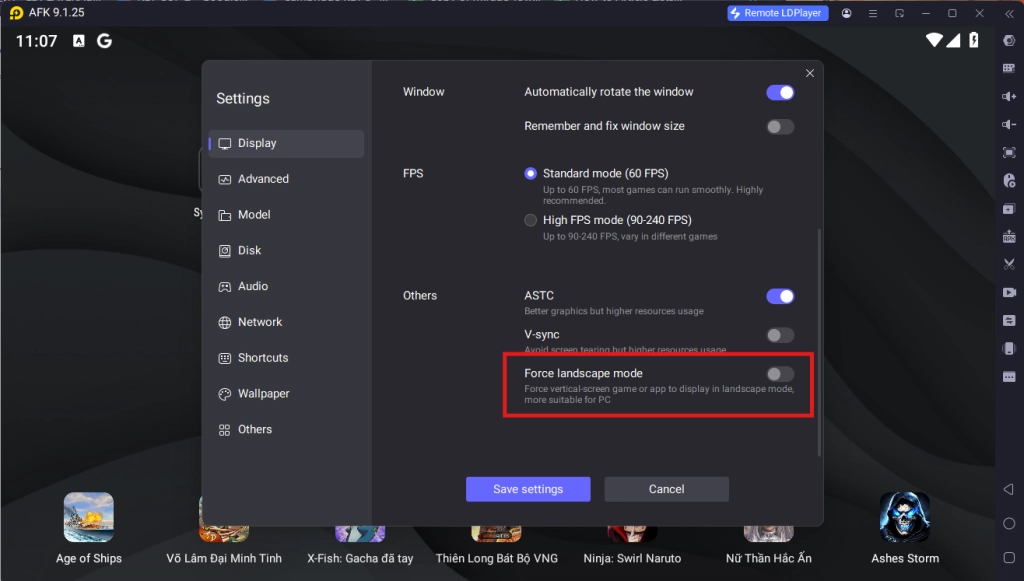Select High FPS mode (90-240 FPS)
Screen dimensions: 1024x581
(530, 220)
